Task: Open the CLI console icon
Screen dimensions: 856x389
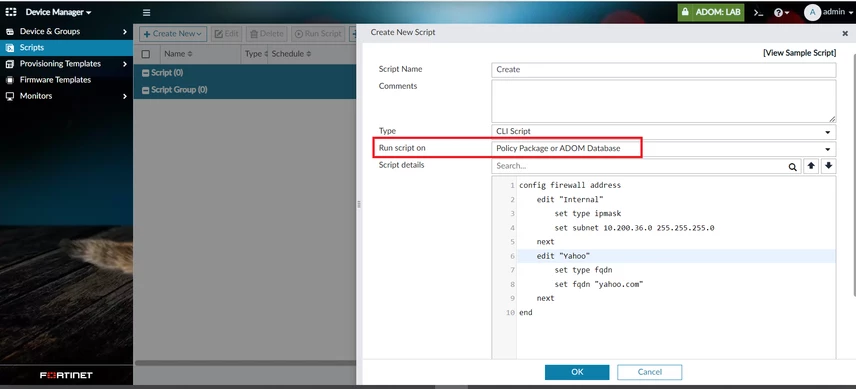Action: [758, 13]
